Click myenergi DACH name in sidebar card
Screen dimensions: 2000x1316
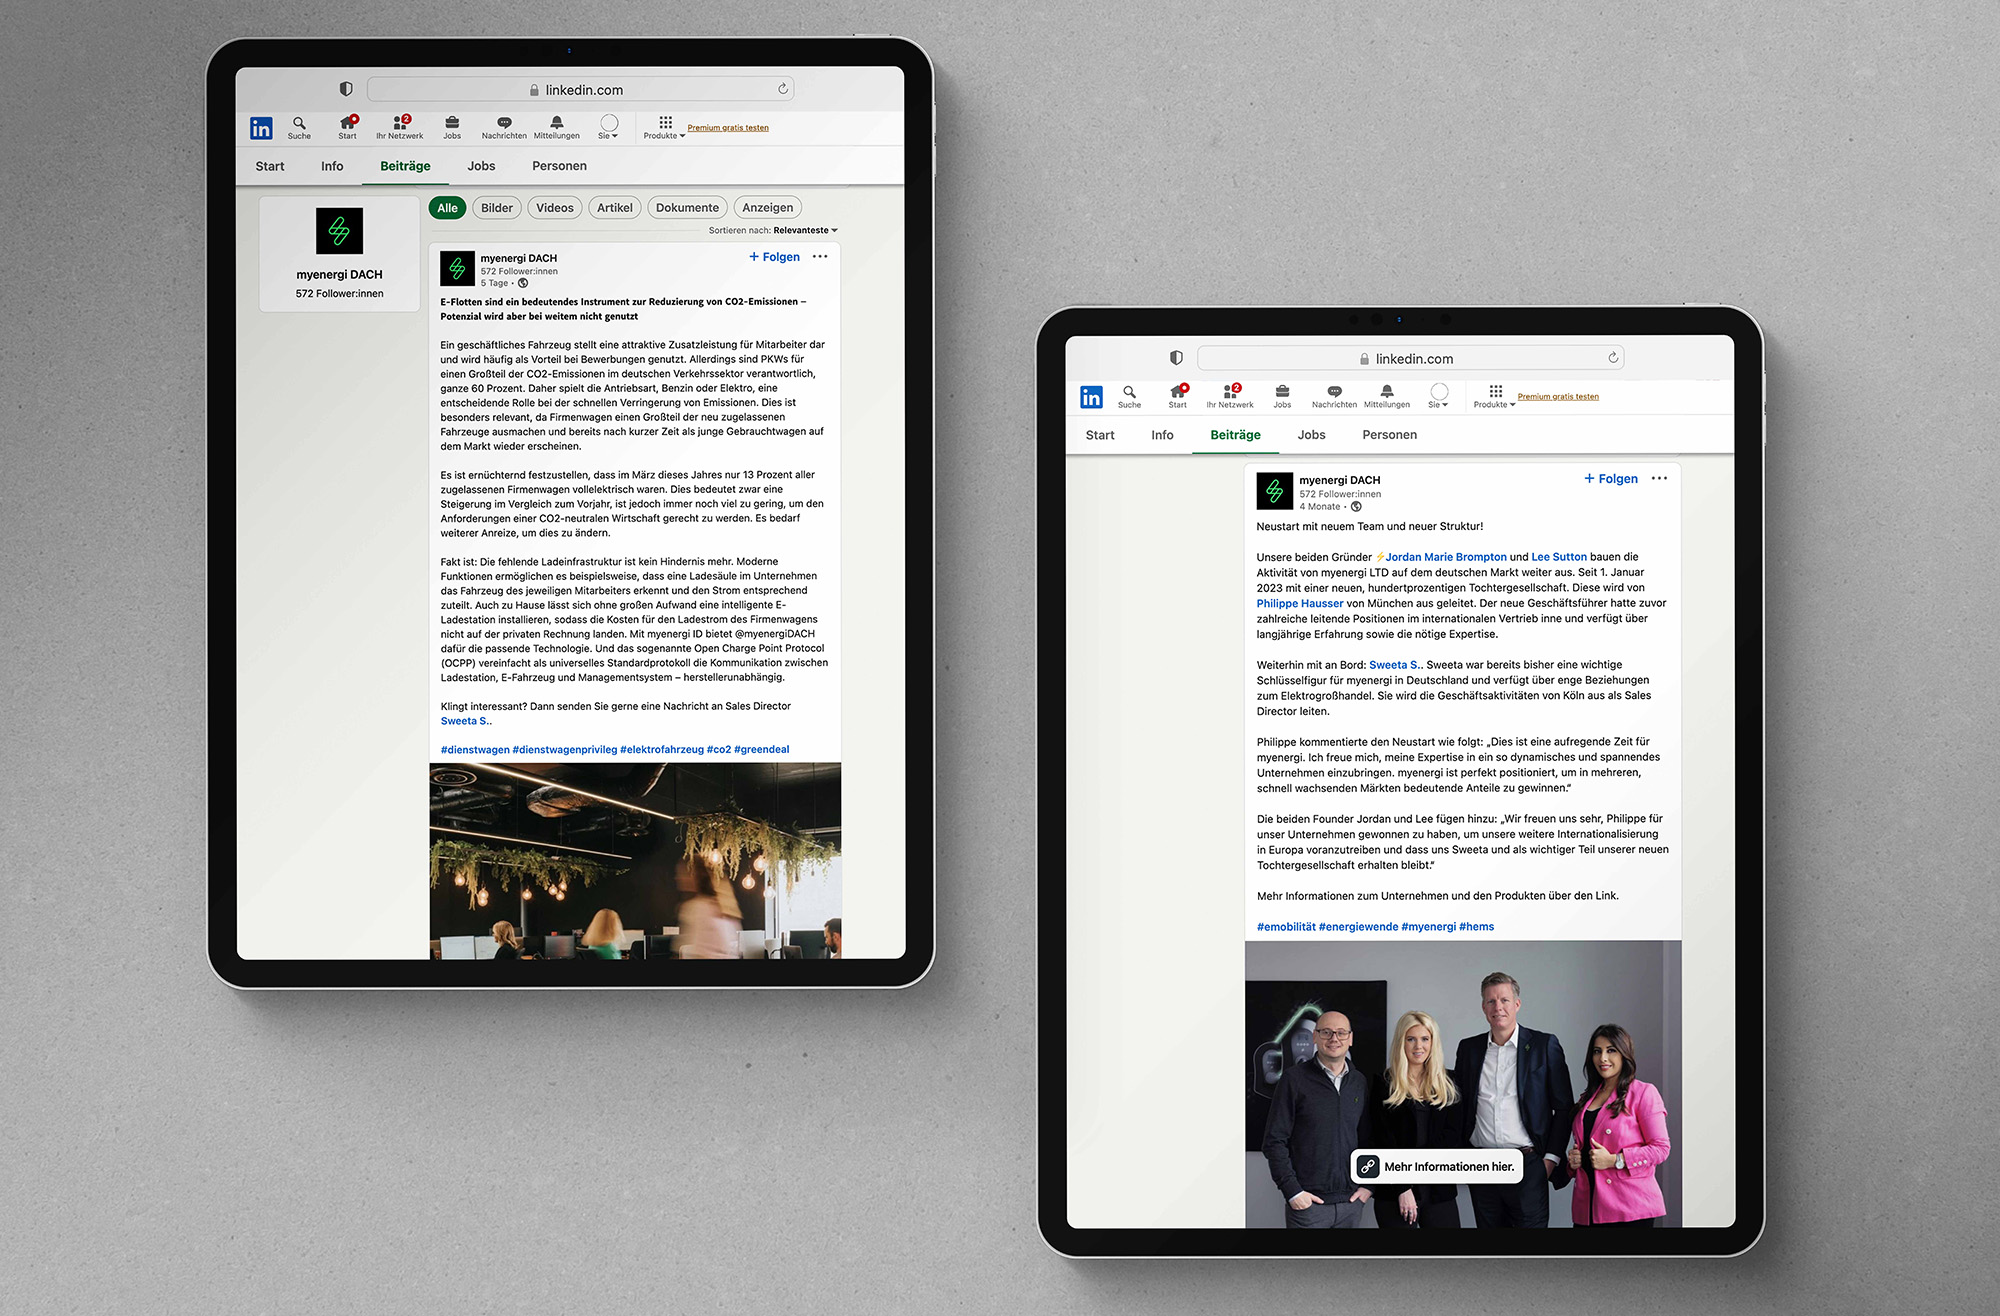pyautogui.click(x=339, y=274)
